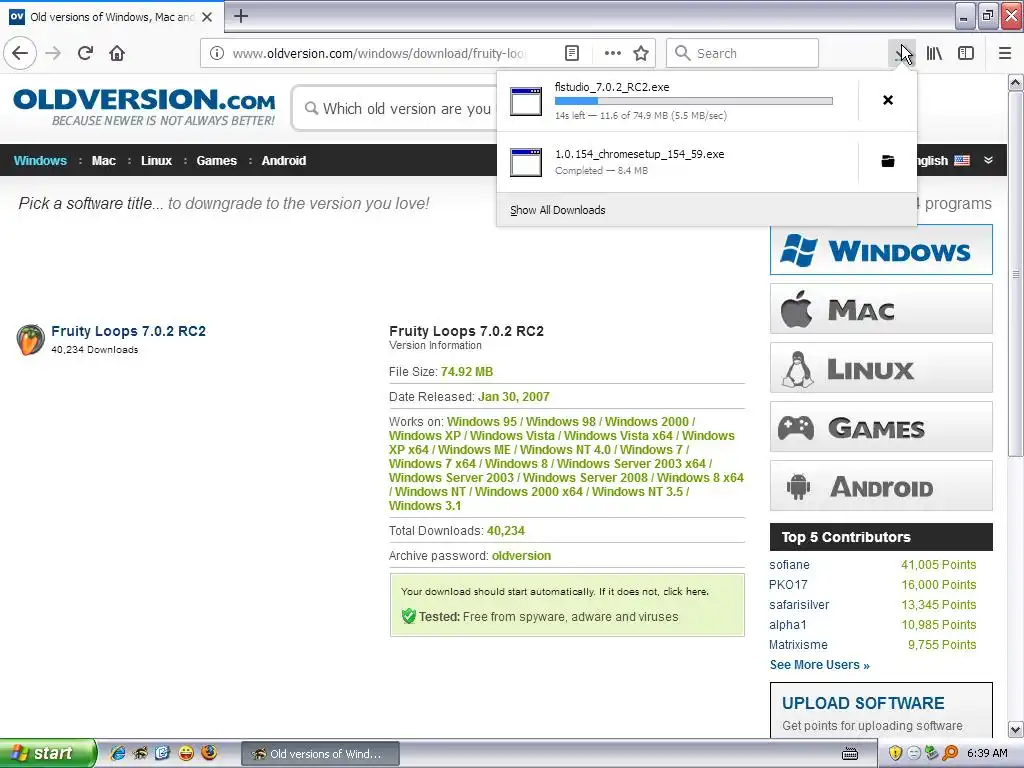Viewport: 1024px width, 768px height.
Task: Click the 'click here' manual download link
Action: [685, 592]
